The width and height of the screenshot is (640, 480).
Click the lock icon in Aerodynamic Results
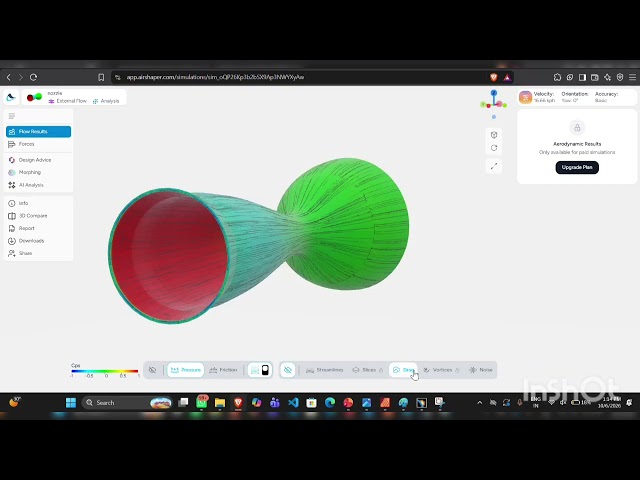tap(577, 128)
